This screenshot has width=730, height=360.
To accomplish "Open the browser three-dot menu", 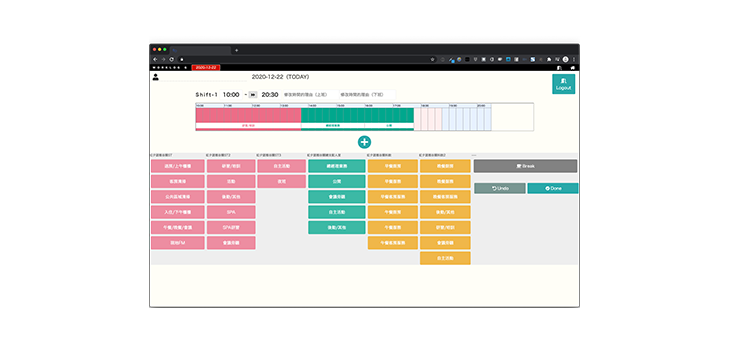I will coord(574,59).
